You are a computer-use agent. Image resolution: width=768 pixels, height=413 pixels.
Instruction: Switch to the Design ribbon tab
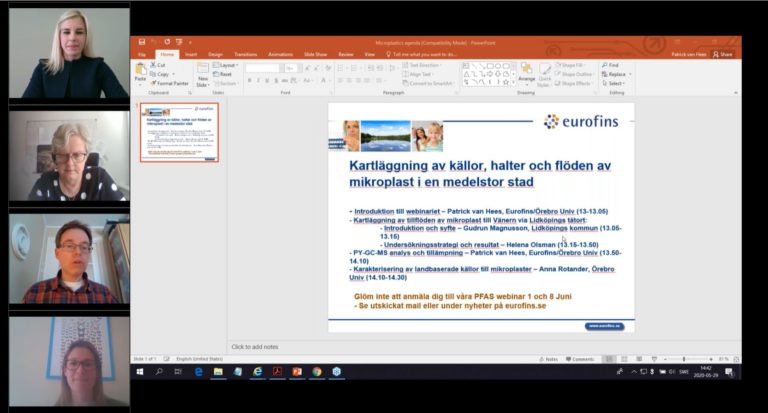pos(215,54)
